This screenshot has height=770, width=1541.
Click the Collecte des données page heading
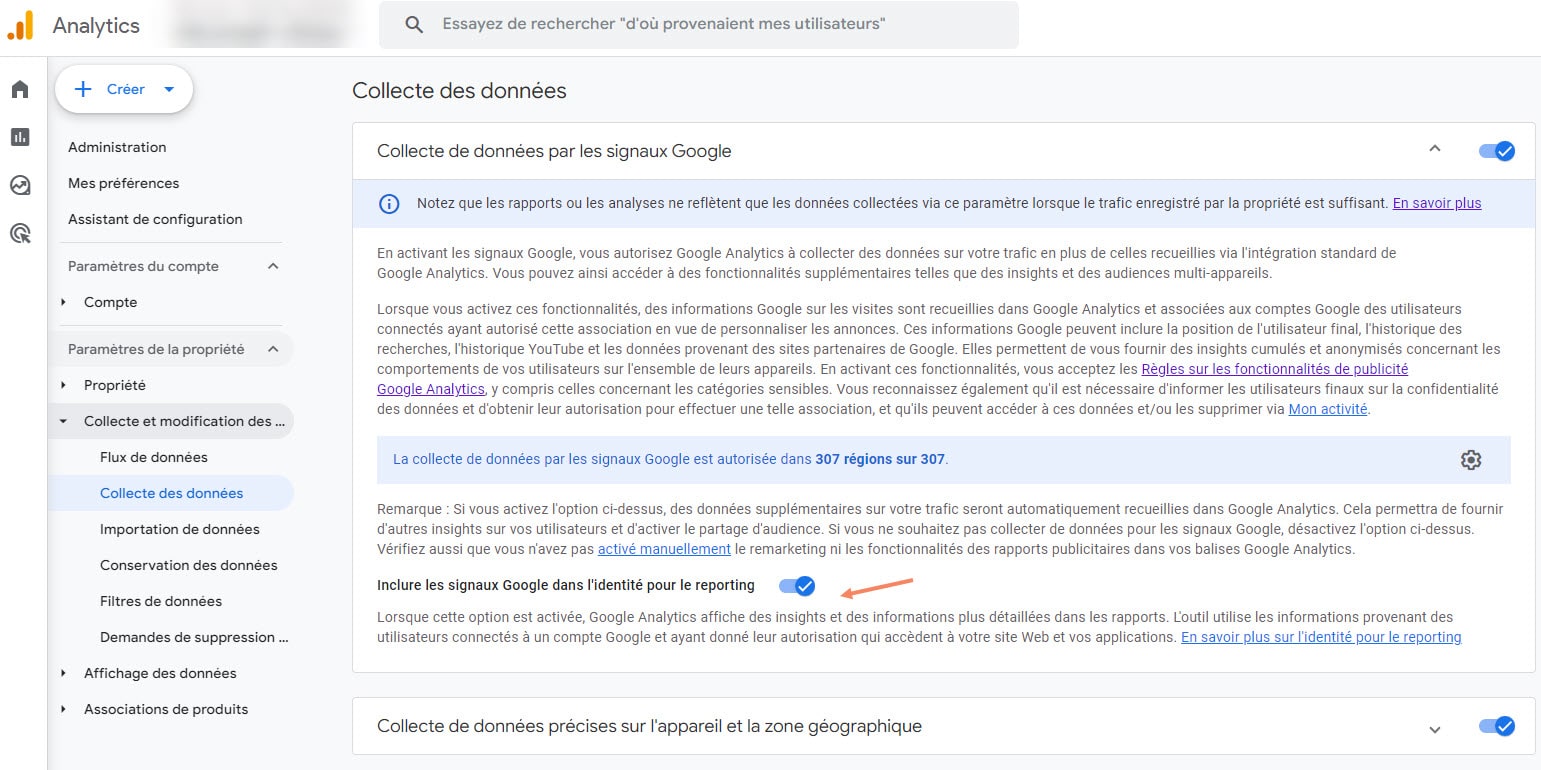tap(459, 91)
